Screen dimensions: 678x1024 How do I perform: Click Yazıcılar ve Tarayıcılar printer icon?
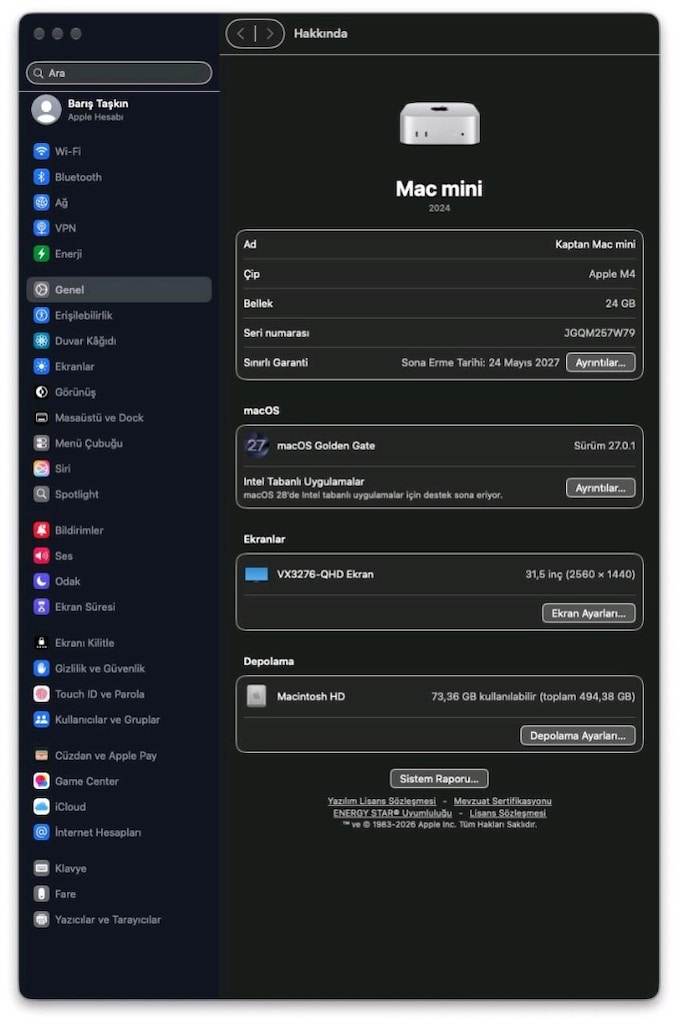pyautogui.click(x=41, y=920)
